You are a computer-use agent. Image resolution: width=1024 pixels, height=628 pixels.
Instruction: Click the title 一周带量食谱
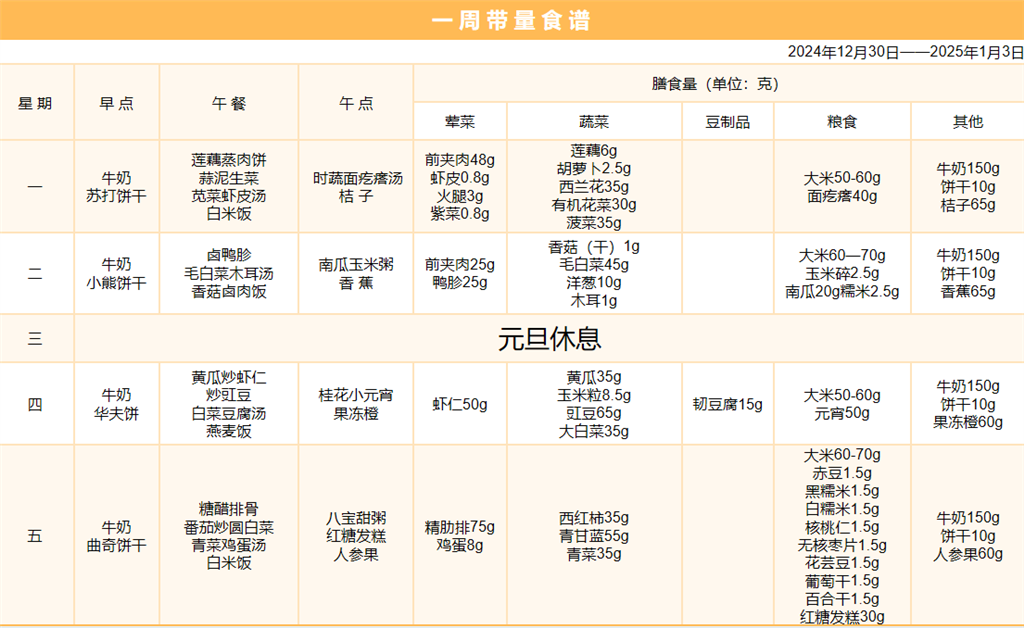[511, 20]
